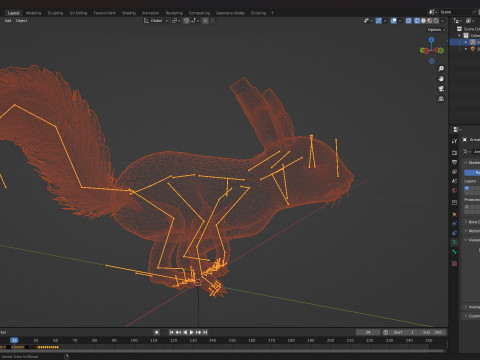Click the blue playhead marker on timeline
Image resolution: width=480 pixels, height=360 pixels.
14,340
